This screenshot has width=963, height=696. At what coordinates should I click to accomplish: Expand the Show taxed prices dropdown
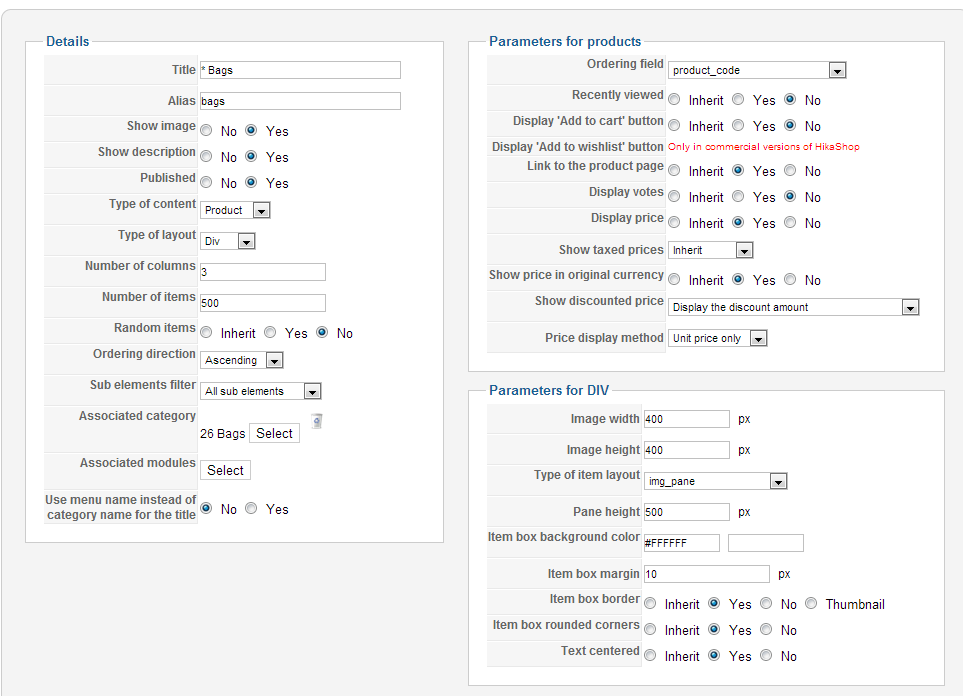click(x=710, y=250)
